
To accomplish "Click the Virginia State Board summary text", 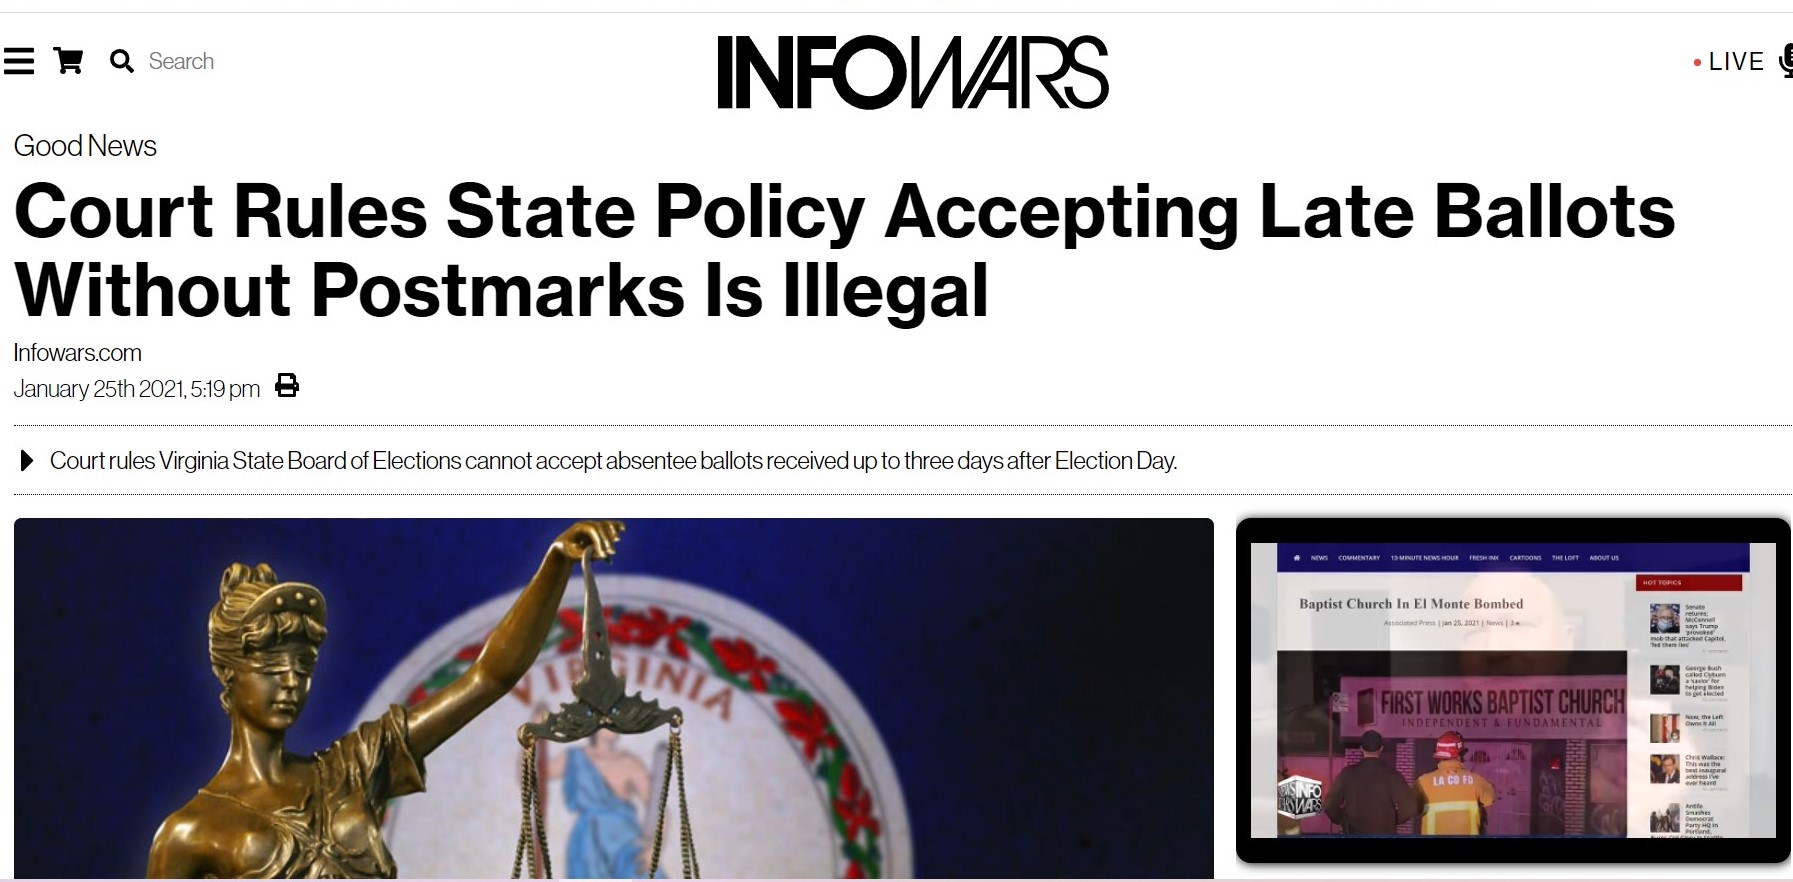I will pyautogui.click(x=613, y=461).
